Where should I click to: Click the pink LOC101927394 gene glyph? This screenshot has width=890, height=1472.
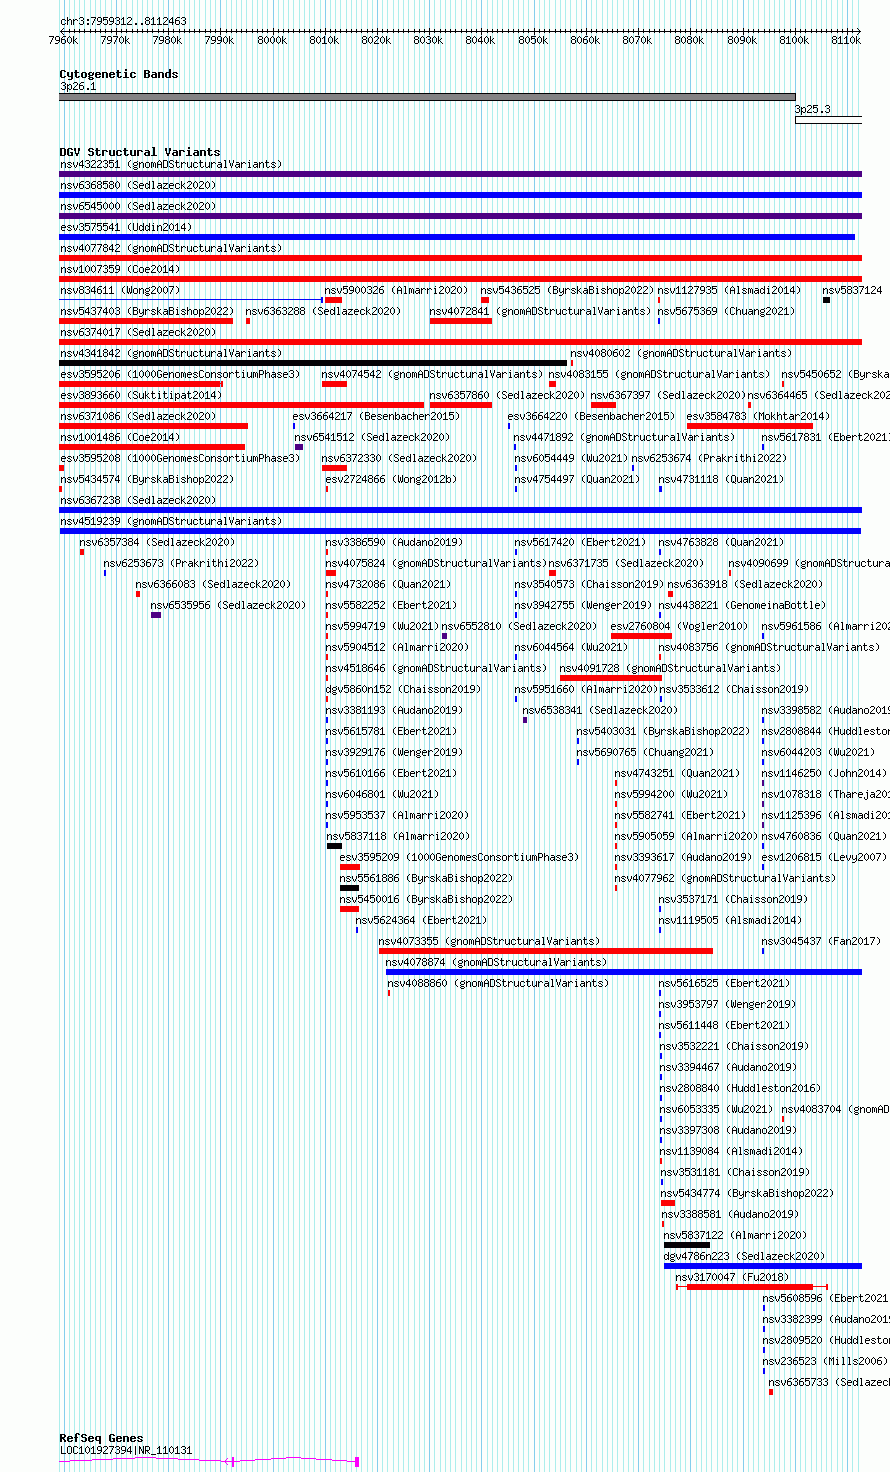(x=209, y=1461)
